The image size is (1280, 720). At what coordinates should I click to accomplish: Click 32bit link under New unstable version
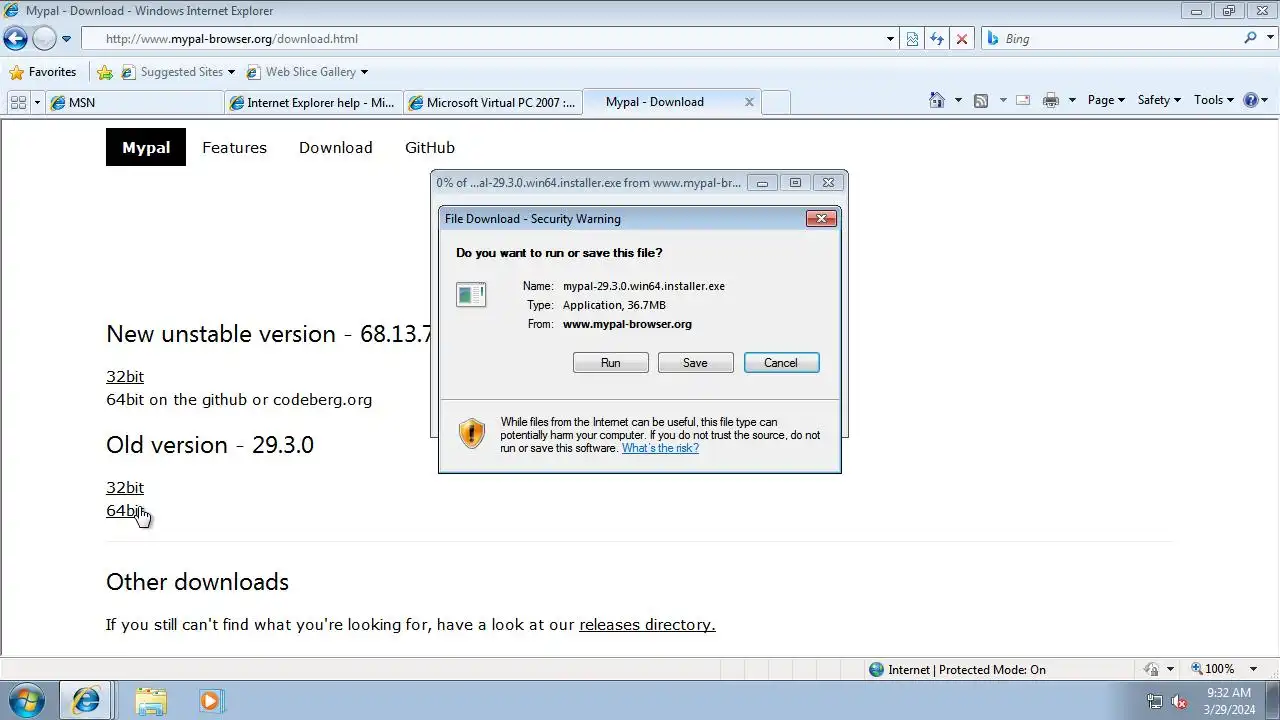(x=125, y=376)
